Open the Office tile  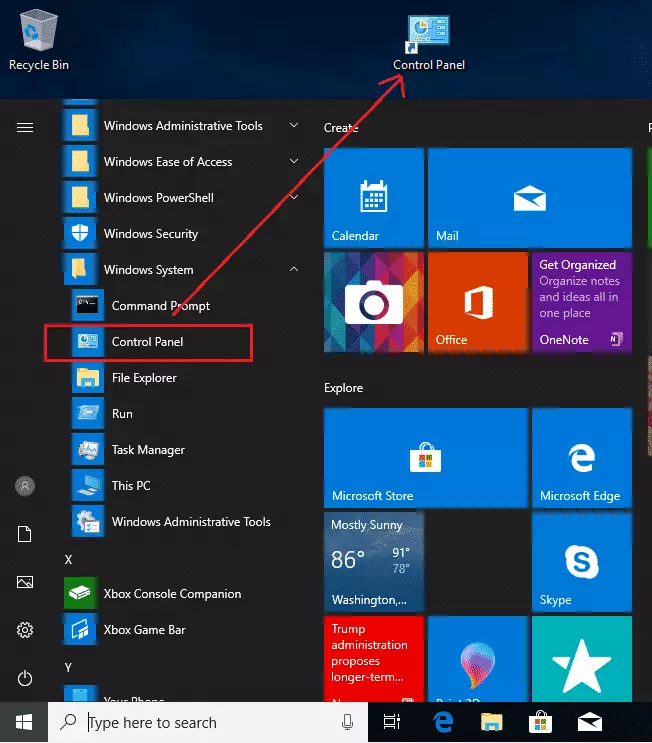click(478, 302)
